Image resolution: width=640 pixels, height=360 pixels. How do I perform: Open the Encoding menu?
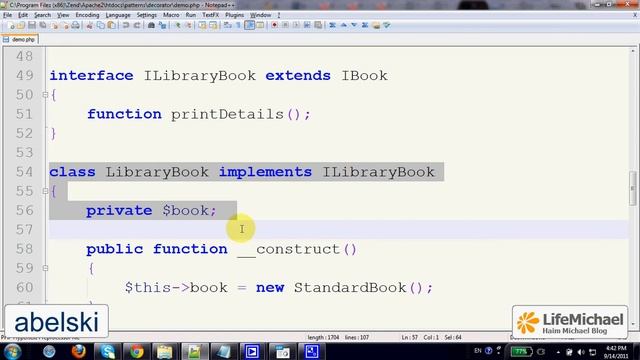click(x=87, y=15)
